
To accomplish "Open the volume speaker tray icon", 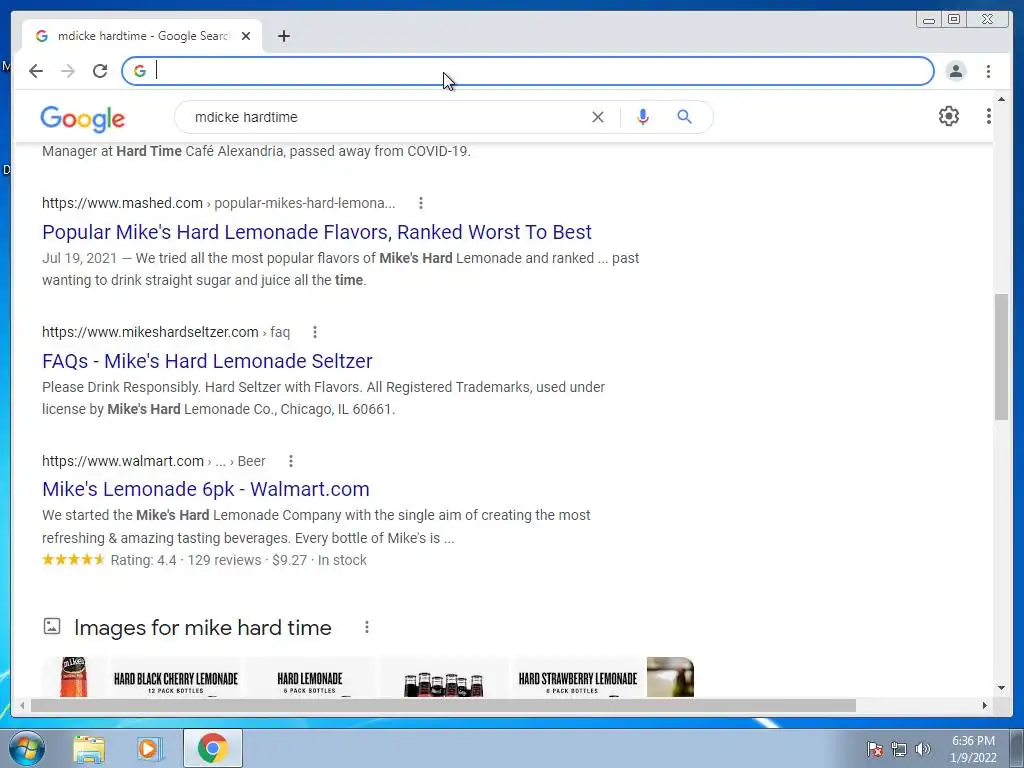I will (923, 749).
